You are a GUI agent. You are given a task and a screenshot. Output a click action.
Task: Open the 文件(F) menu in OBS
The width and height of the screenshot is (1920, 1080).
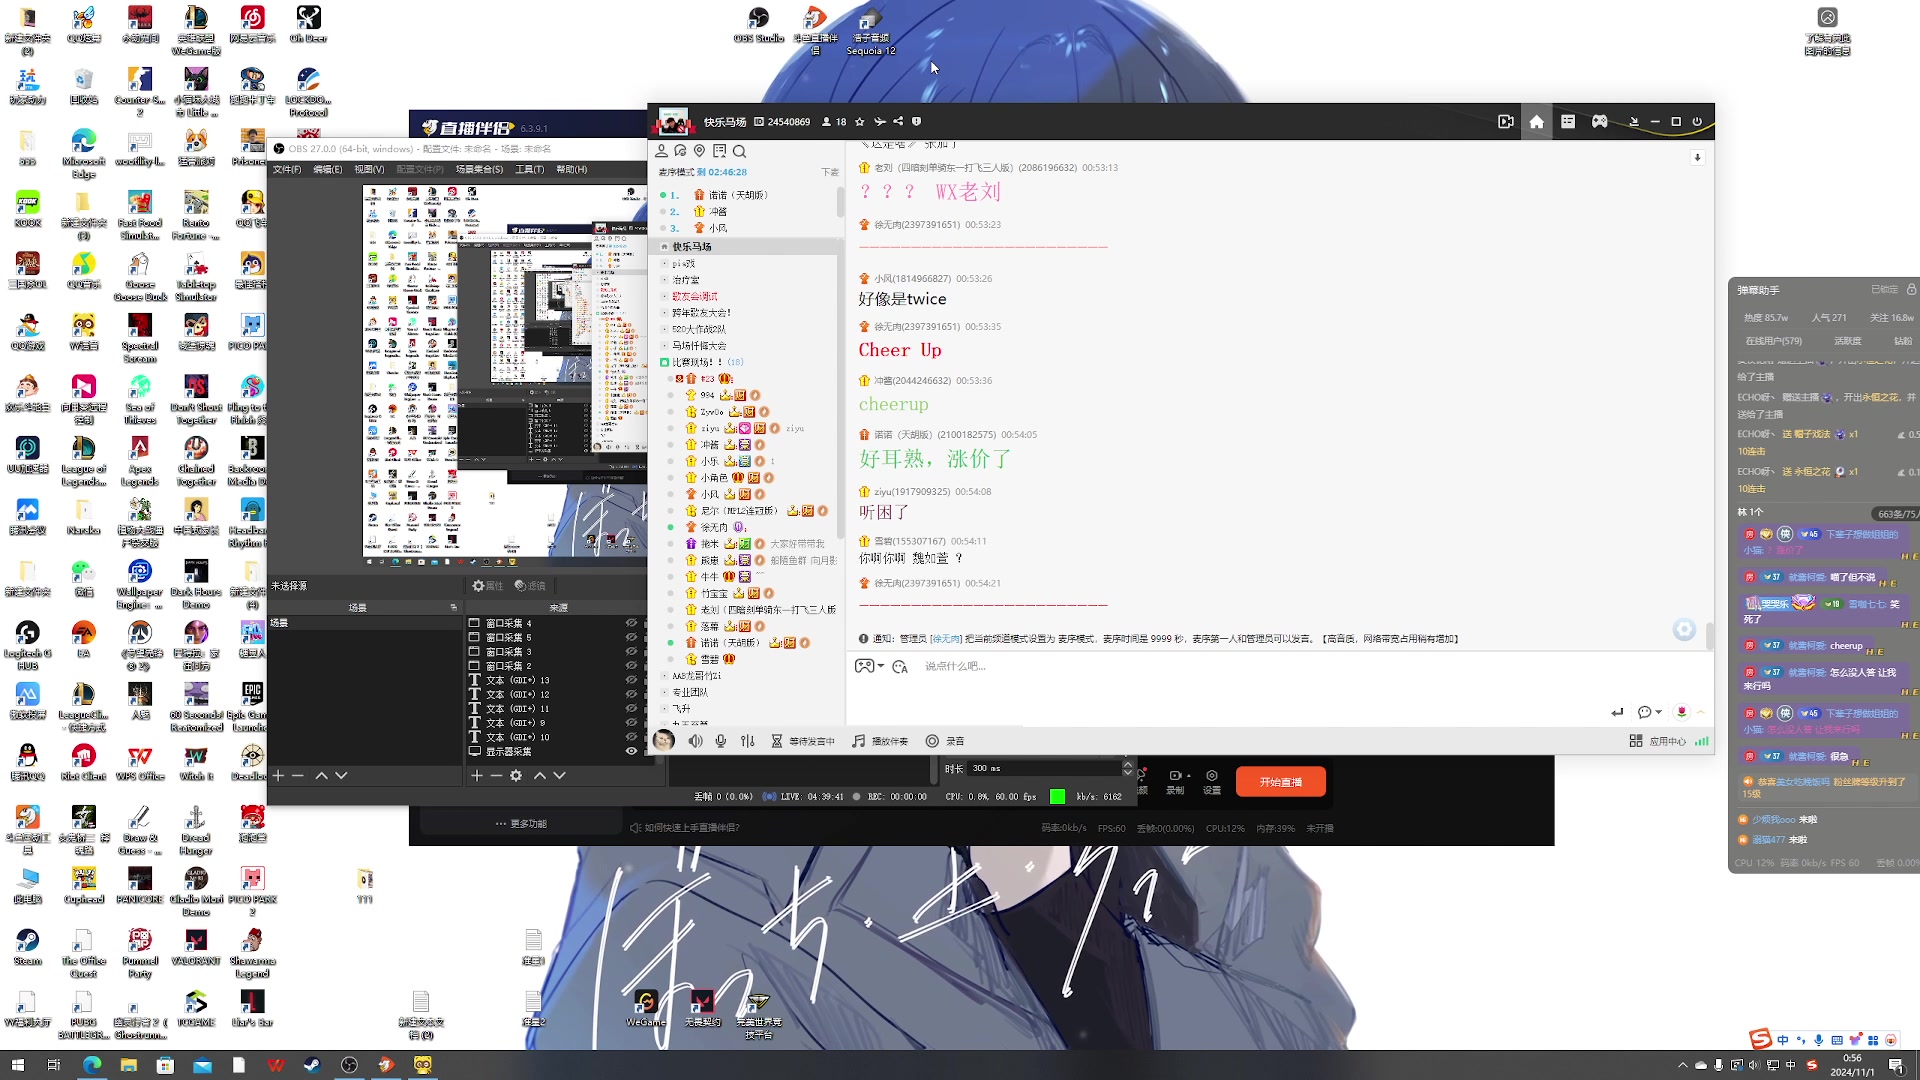point(287,169)
